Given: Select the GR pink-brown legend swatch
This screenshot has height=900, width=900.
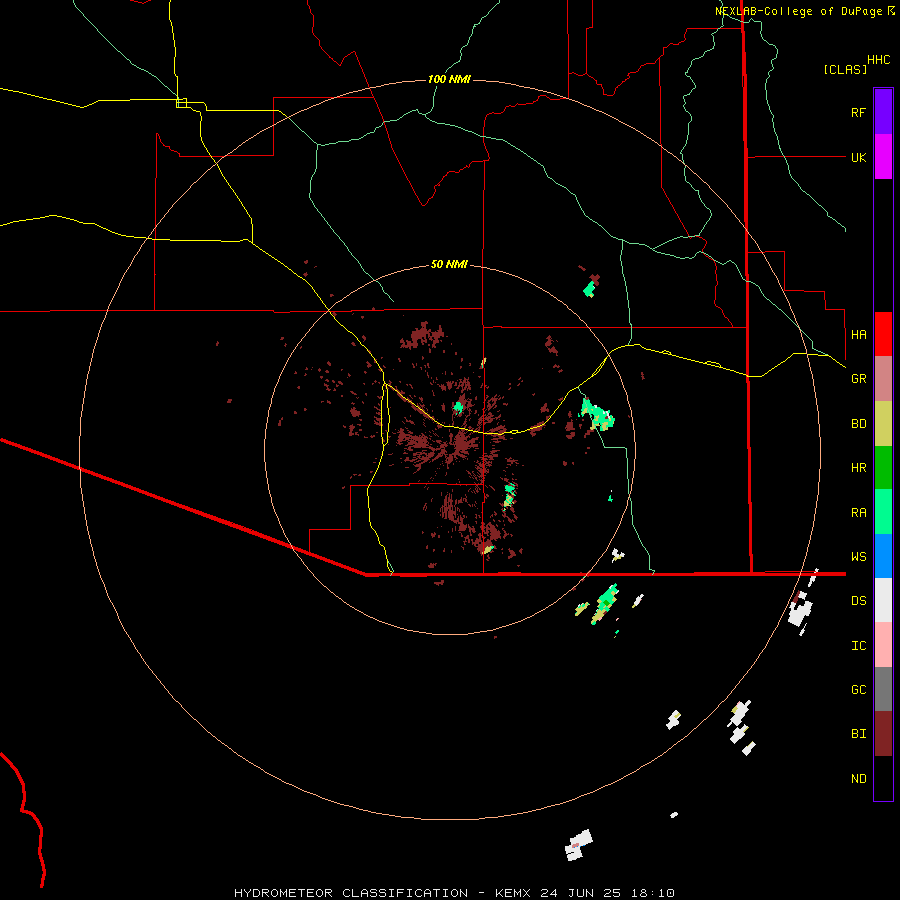Looking at the screenshot, I should point(883,379).
